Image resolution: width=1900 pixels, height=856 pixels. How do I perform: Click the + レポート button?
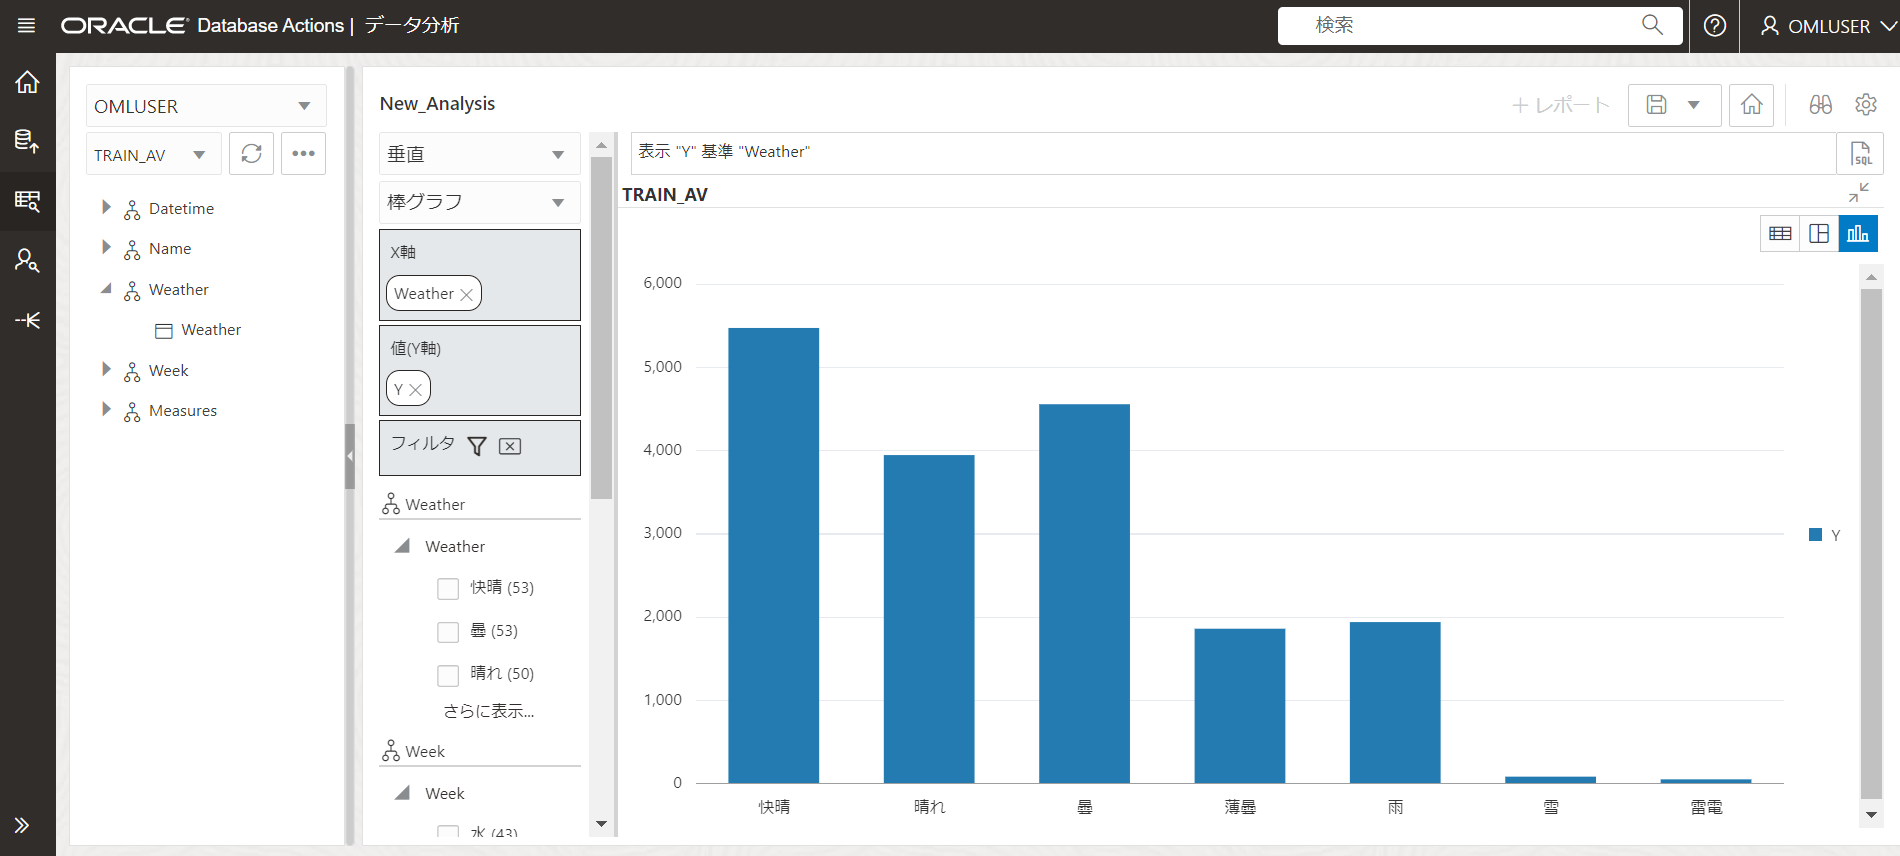[1560, 105]
